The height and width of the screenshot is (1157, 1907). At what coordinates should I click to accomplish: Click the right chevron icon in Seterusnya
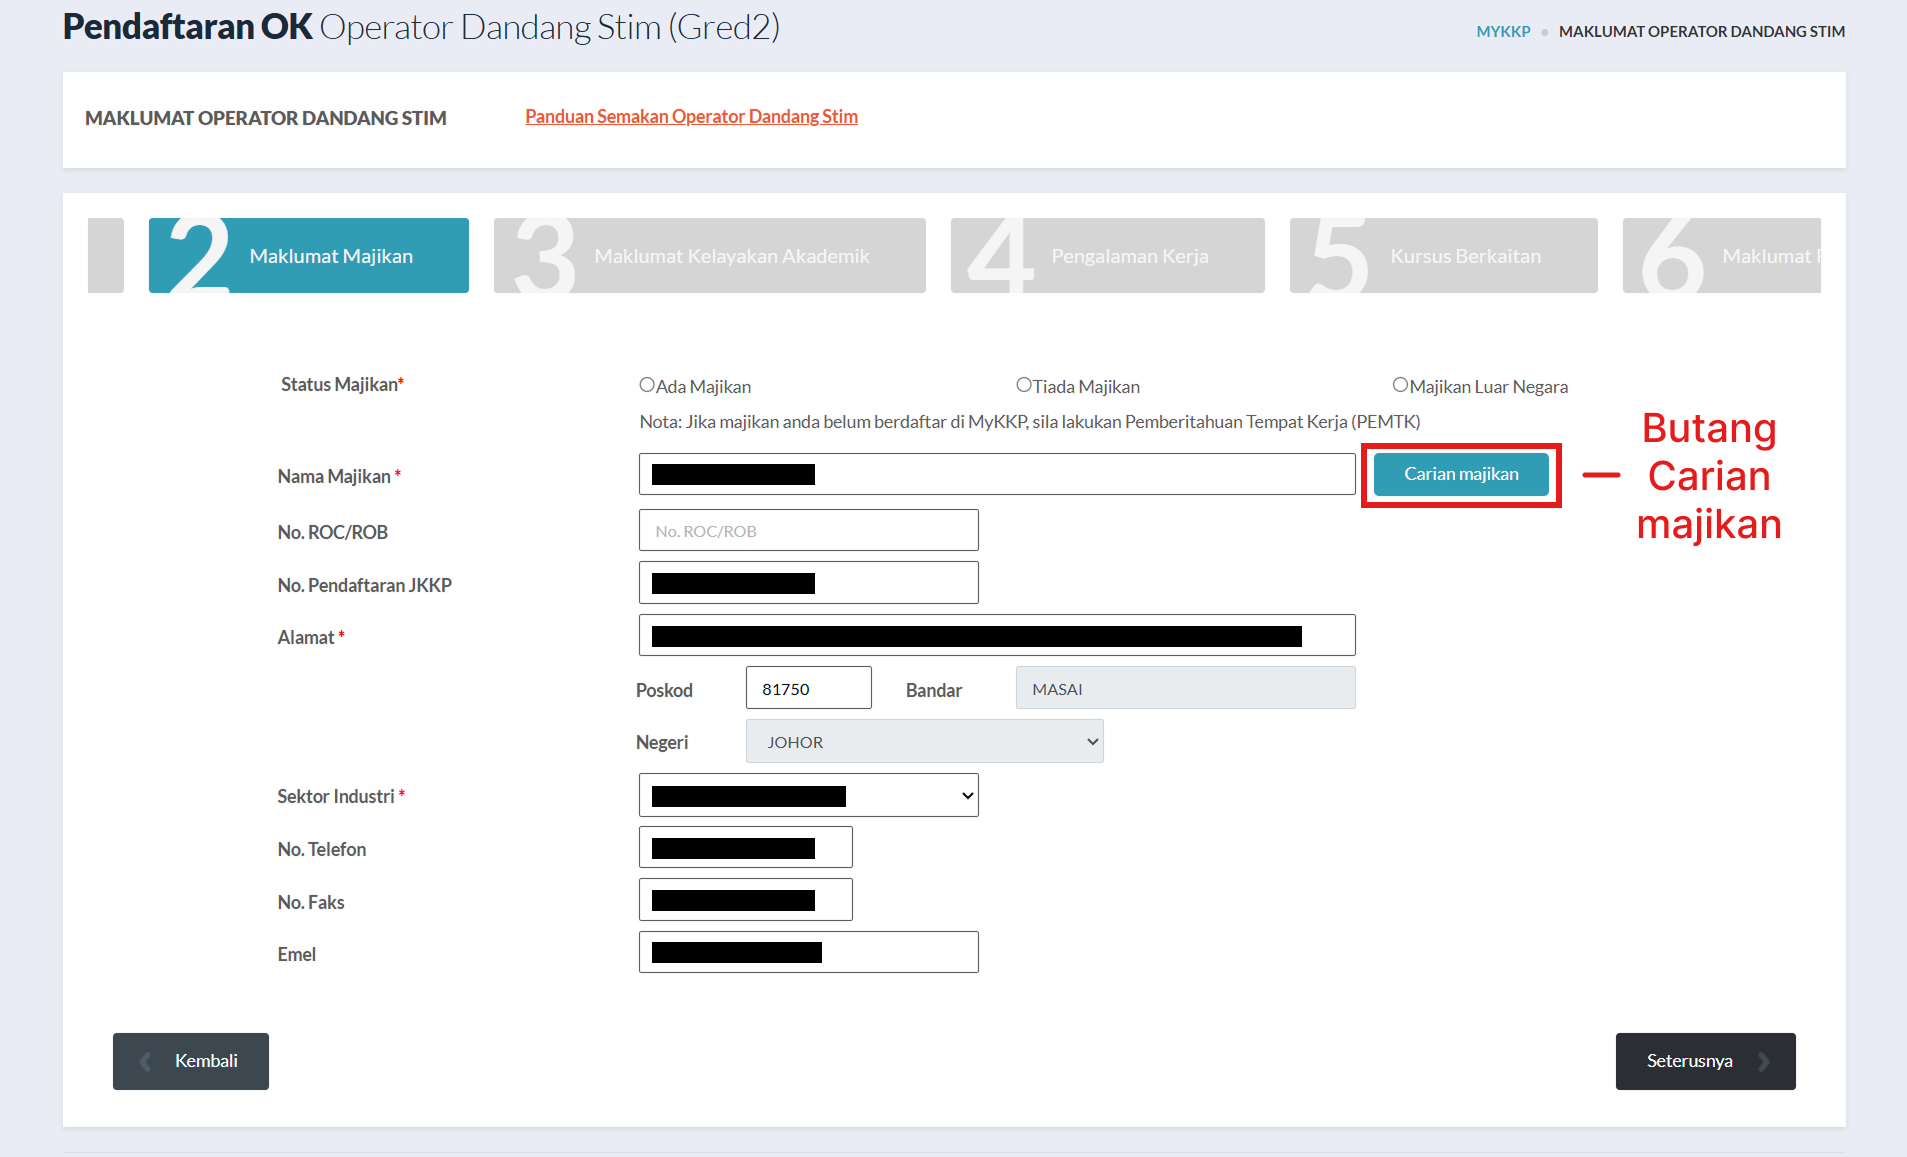click(x=1764, y=1062)
